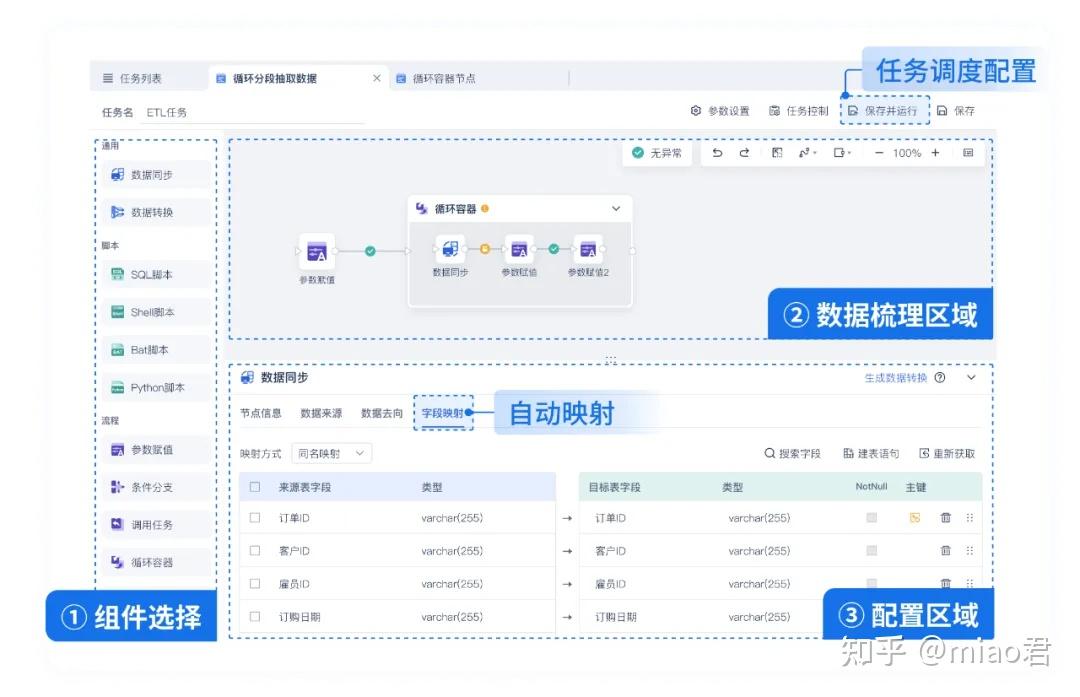Collapse the 循环容器 chevron on canvas
1080x697 pixels.
tap(616, 208)
